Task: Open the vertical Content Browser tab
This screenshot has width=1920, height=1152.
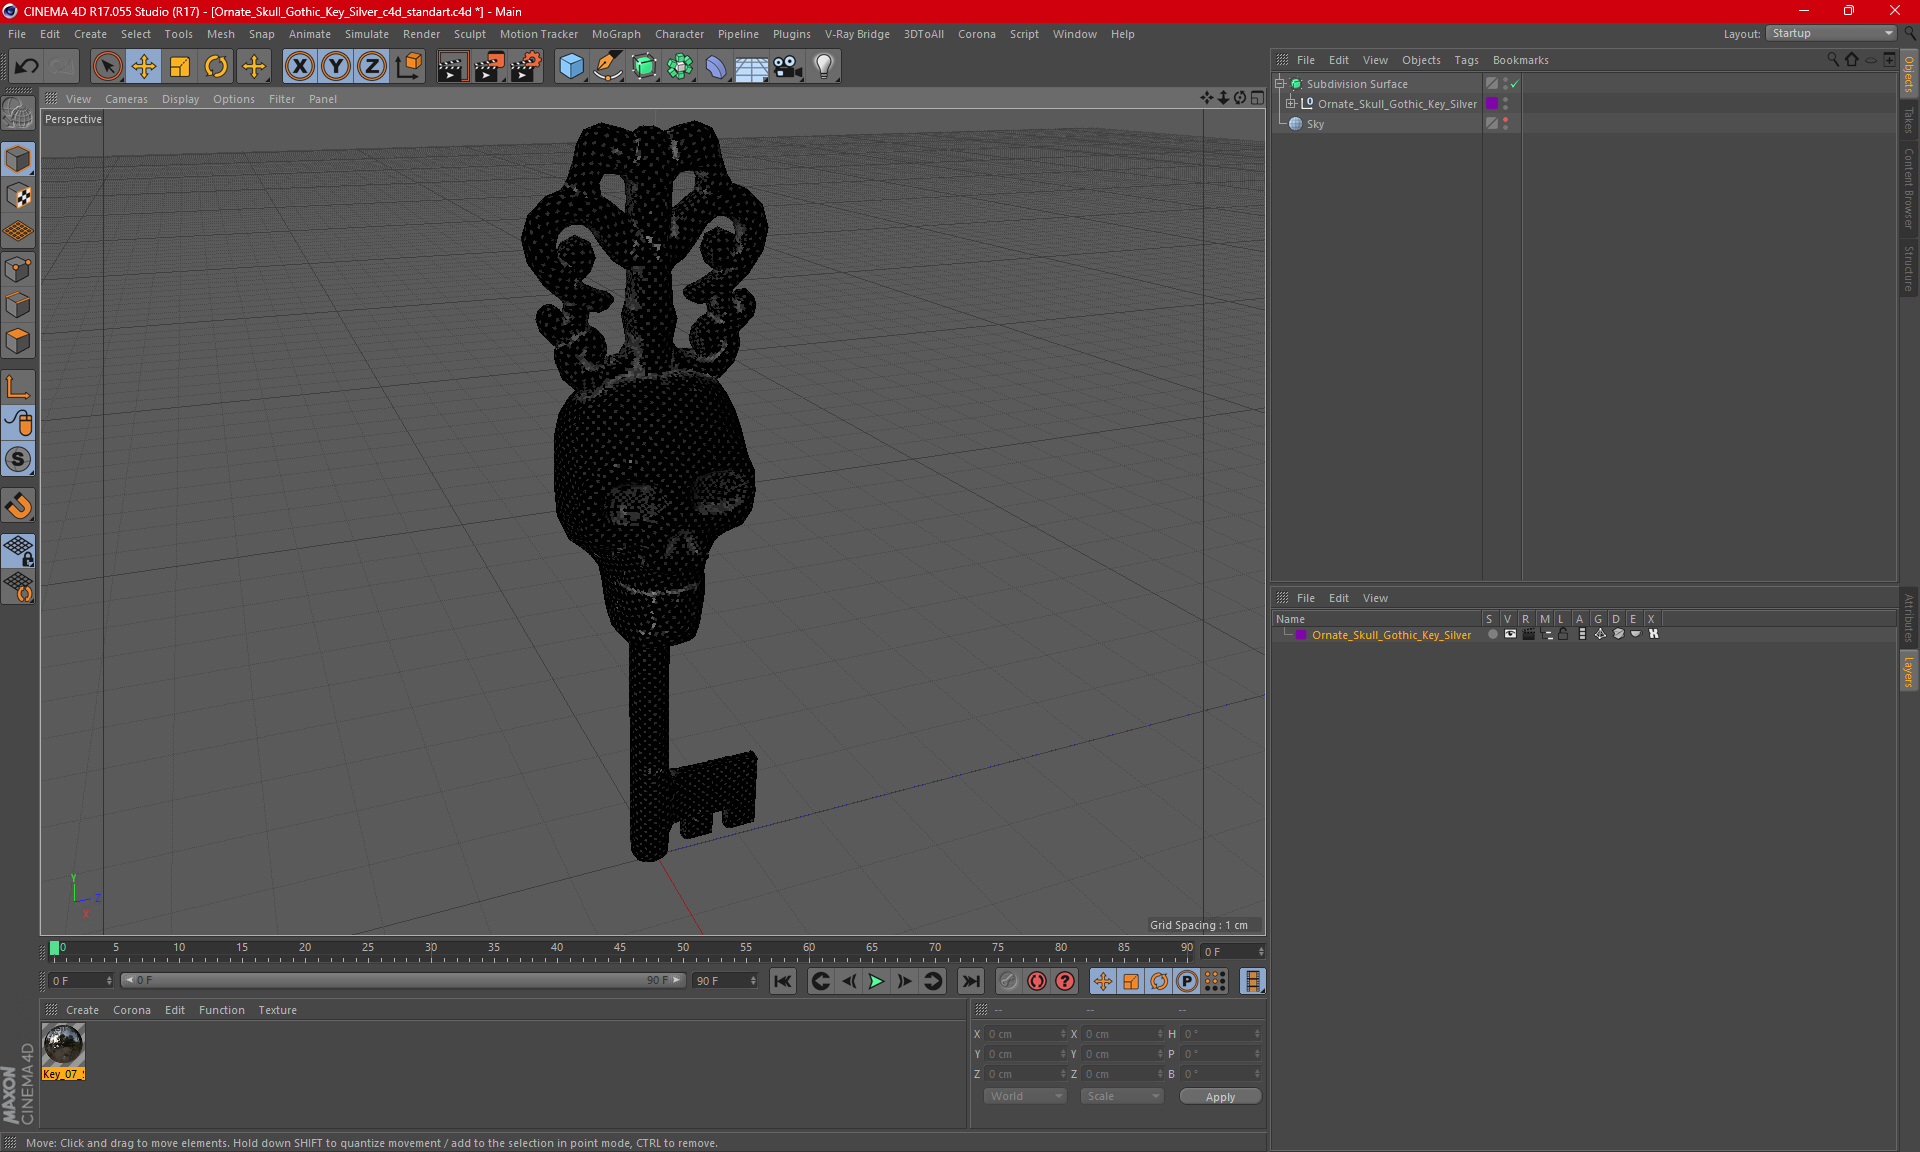Action: point(1908,188)
